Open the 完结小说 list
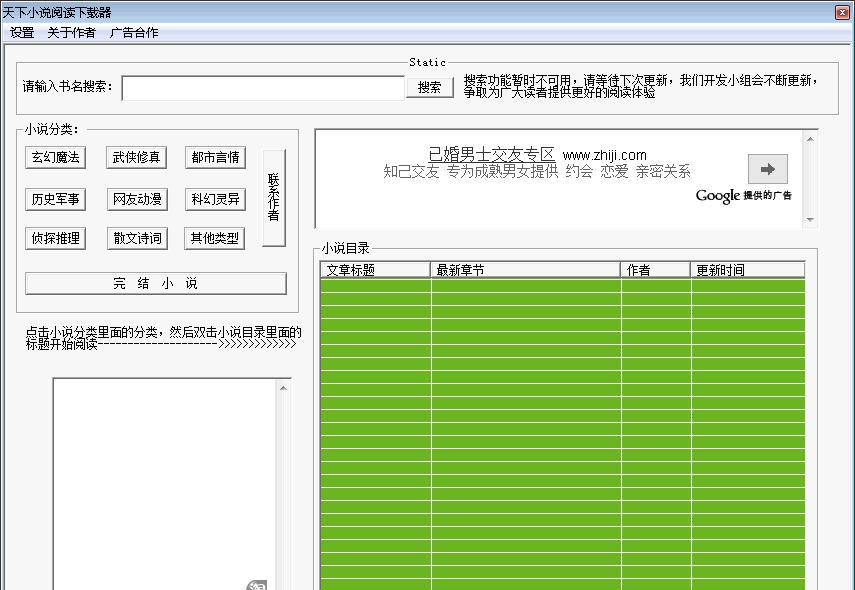Screen dimensions: 855x590 pyautogui.click(x=156, y=284)
